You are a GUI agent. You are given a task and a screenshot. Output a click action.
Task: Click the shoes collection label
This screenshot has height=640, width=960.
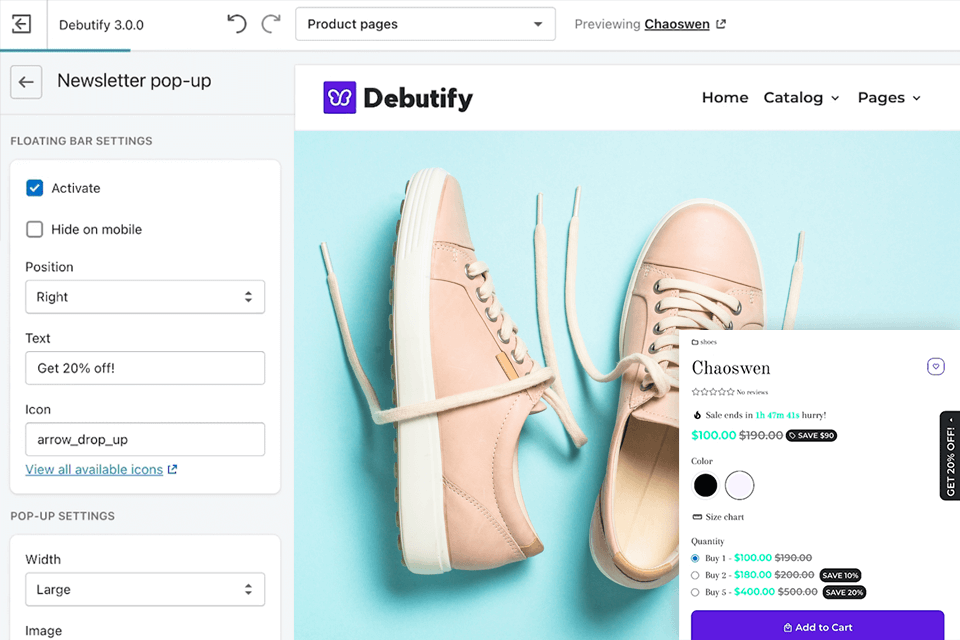click(708, 342)
